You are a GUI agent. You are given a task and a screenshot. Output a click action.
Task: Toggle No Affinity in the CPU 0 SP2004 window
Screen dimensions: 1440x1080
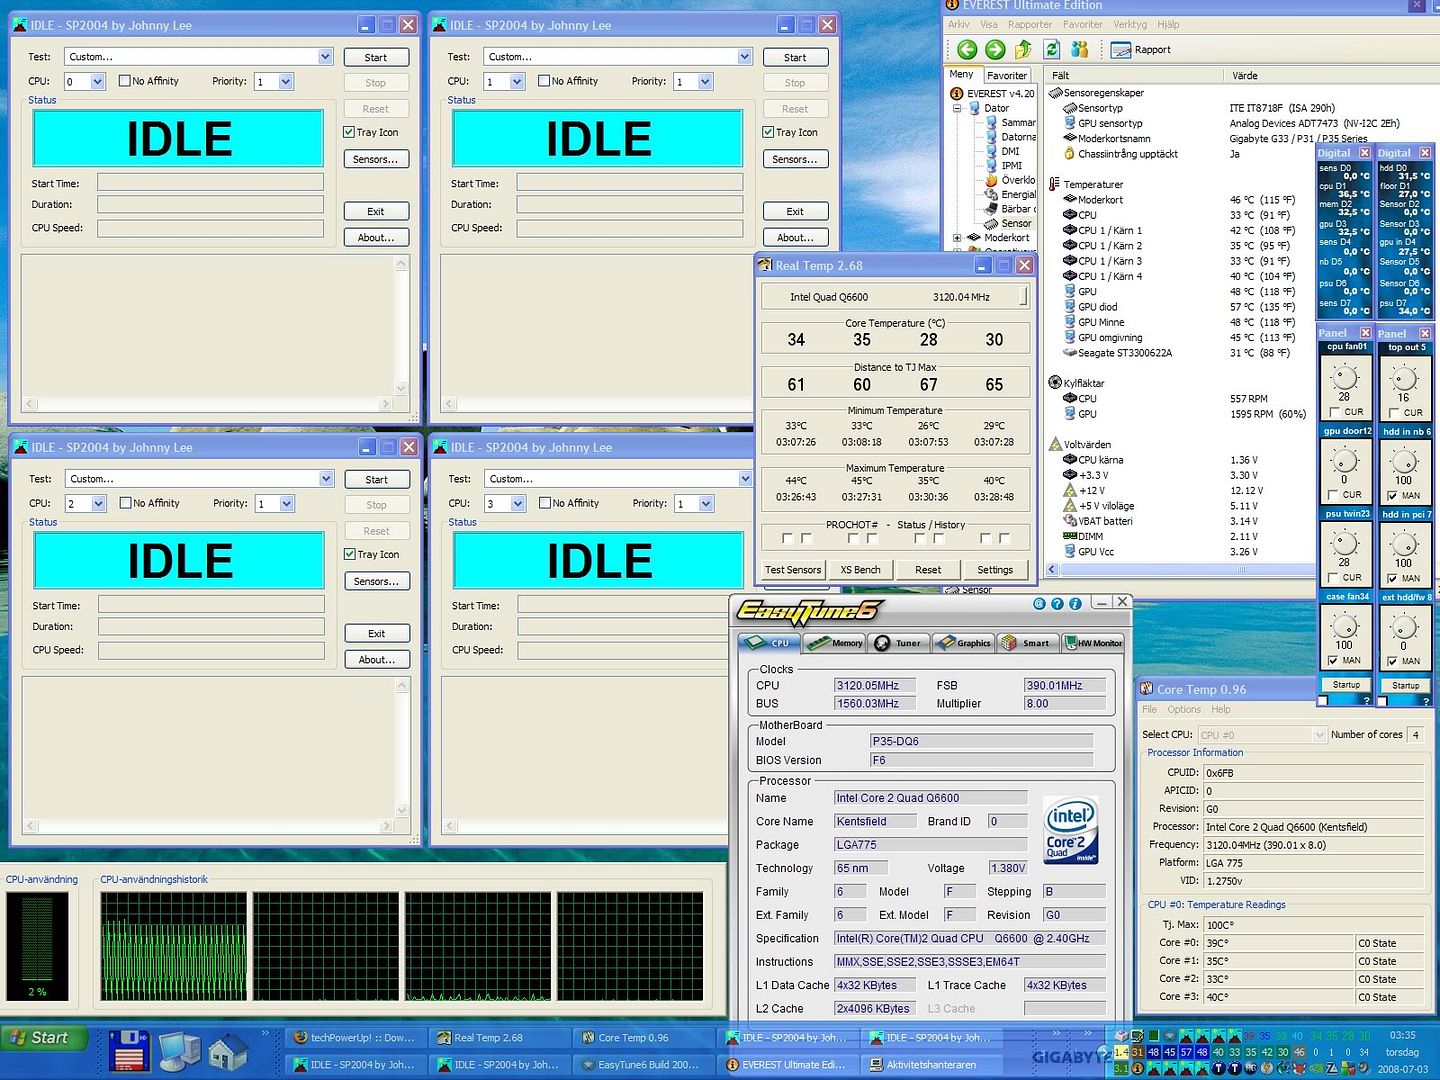tap(125, 81)
